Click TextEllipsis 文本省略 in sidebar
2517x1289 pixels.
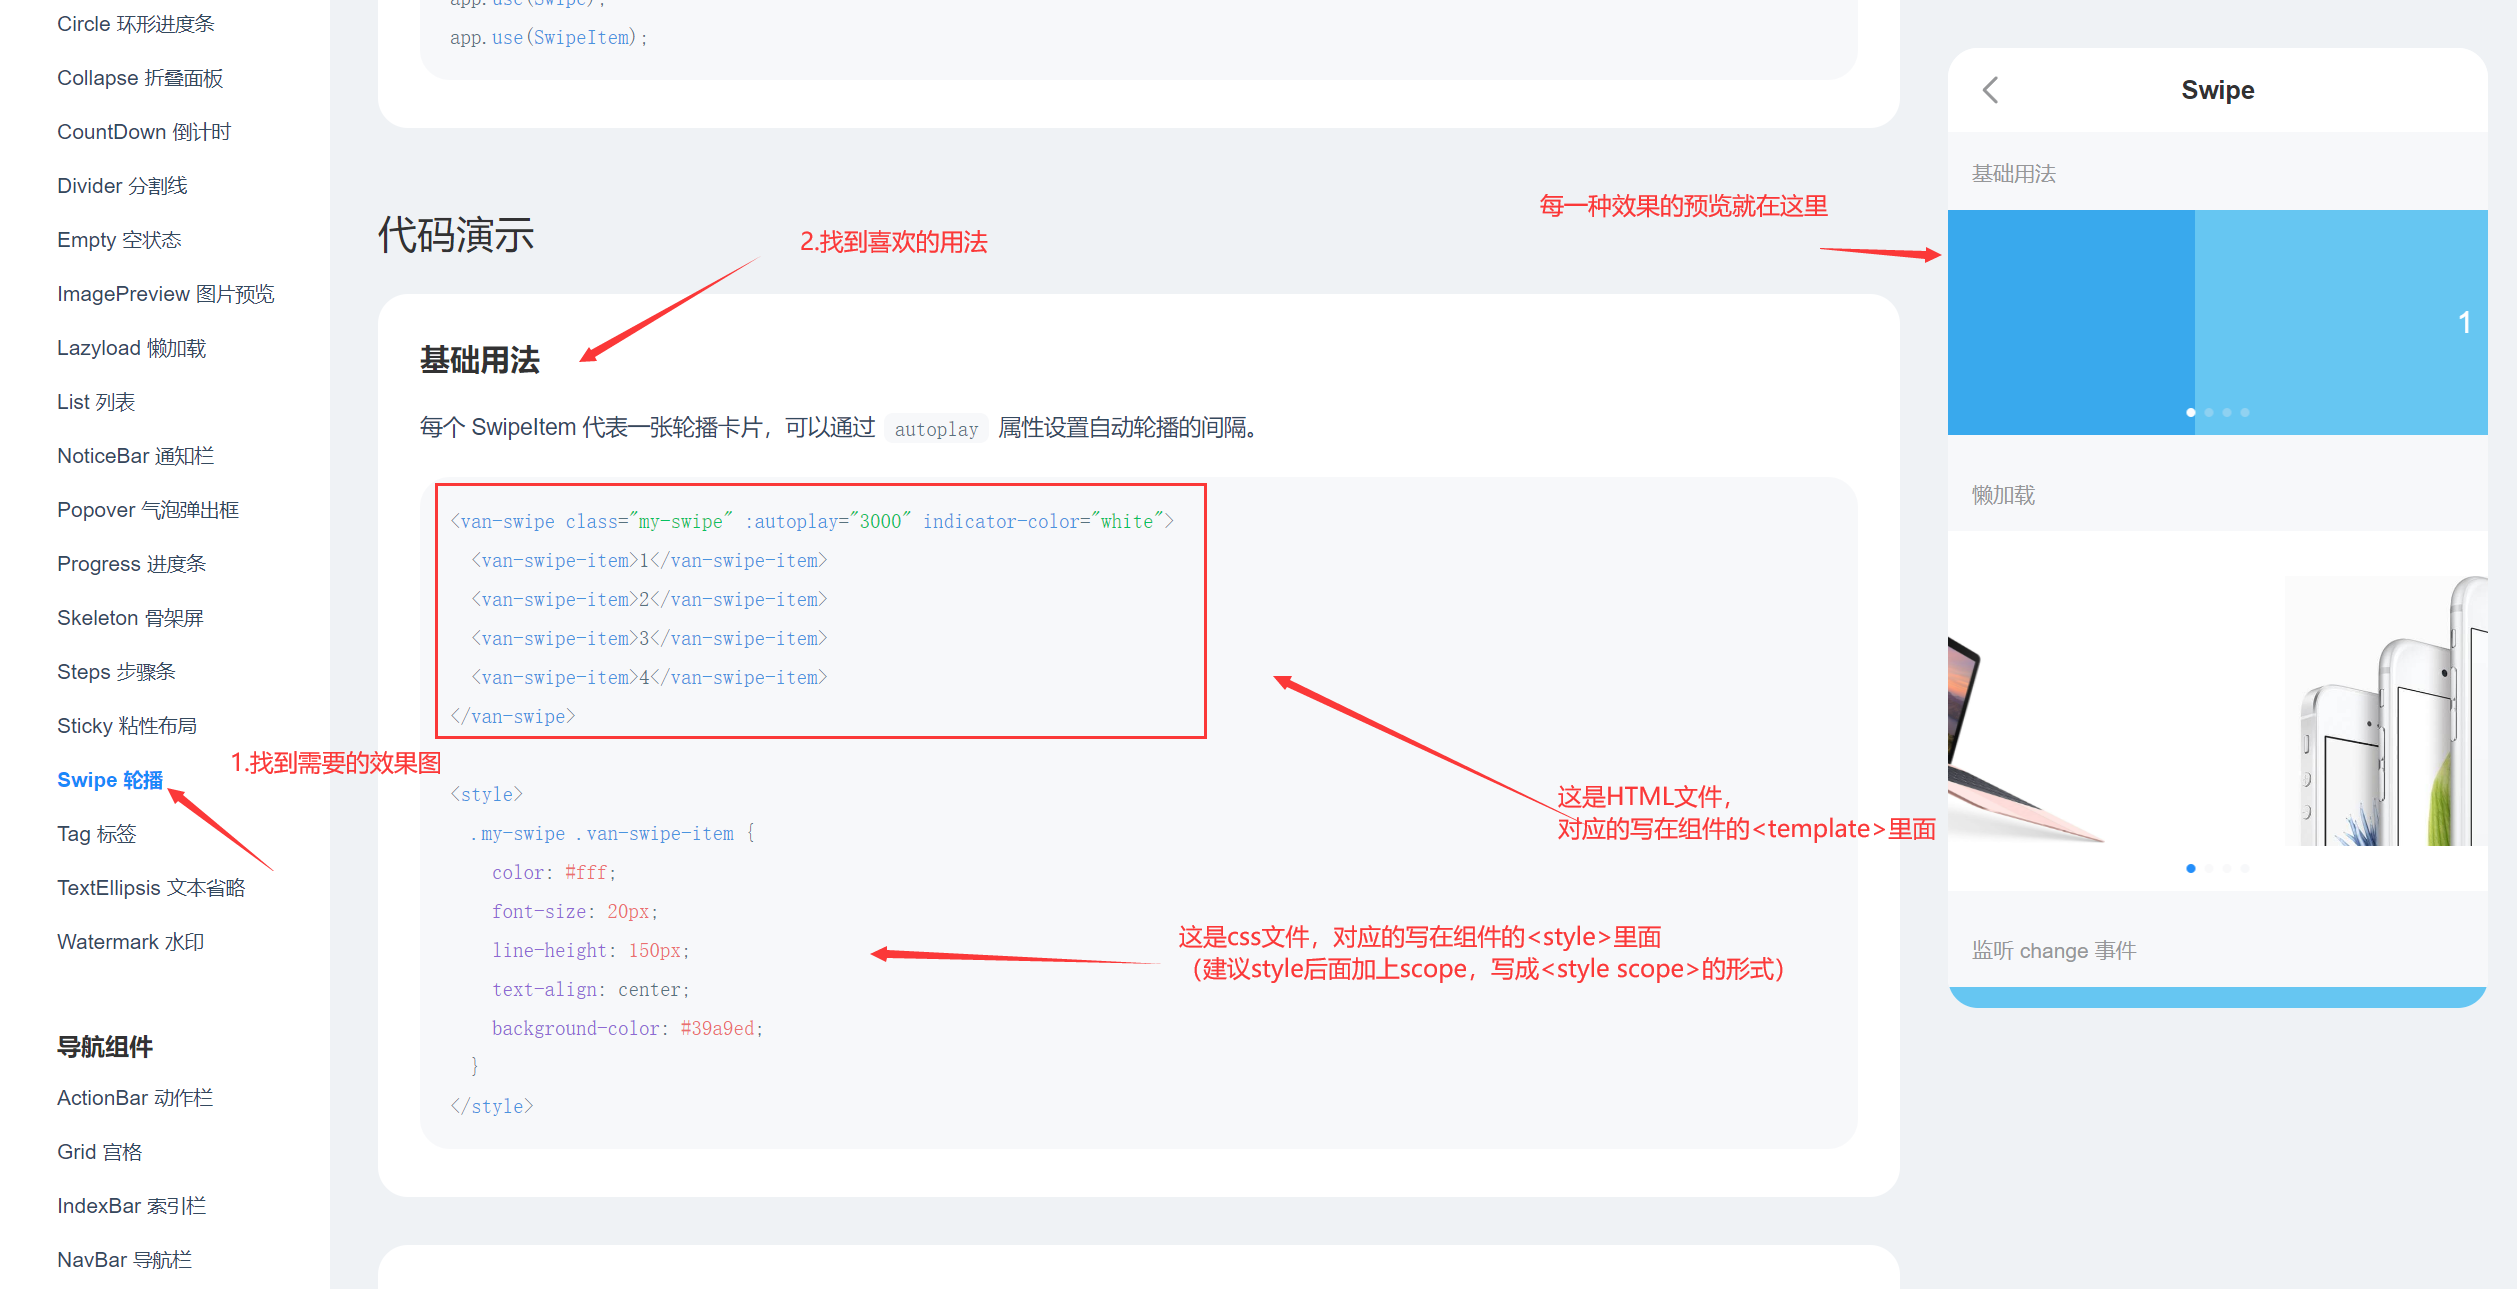click(151, 888)
